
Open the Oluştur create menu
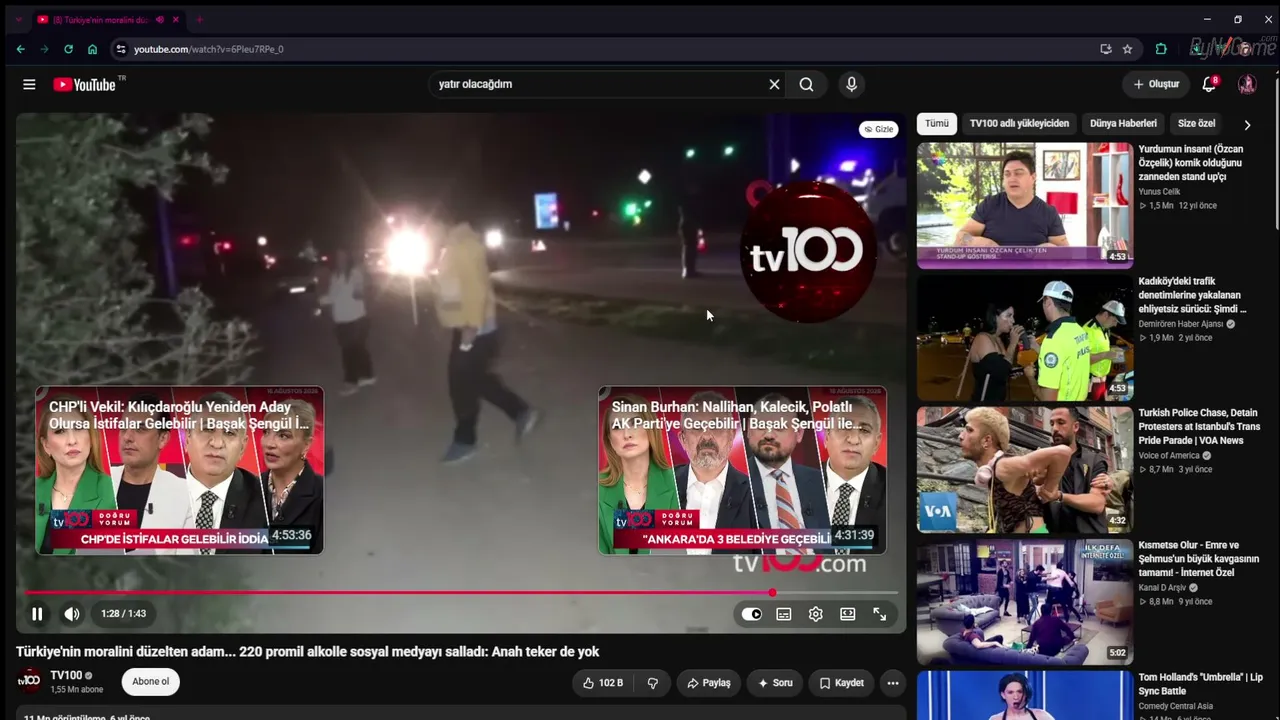[x=1156, y=85]
